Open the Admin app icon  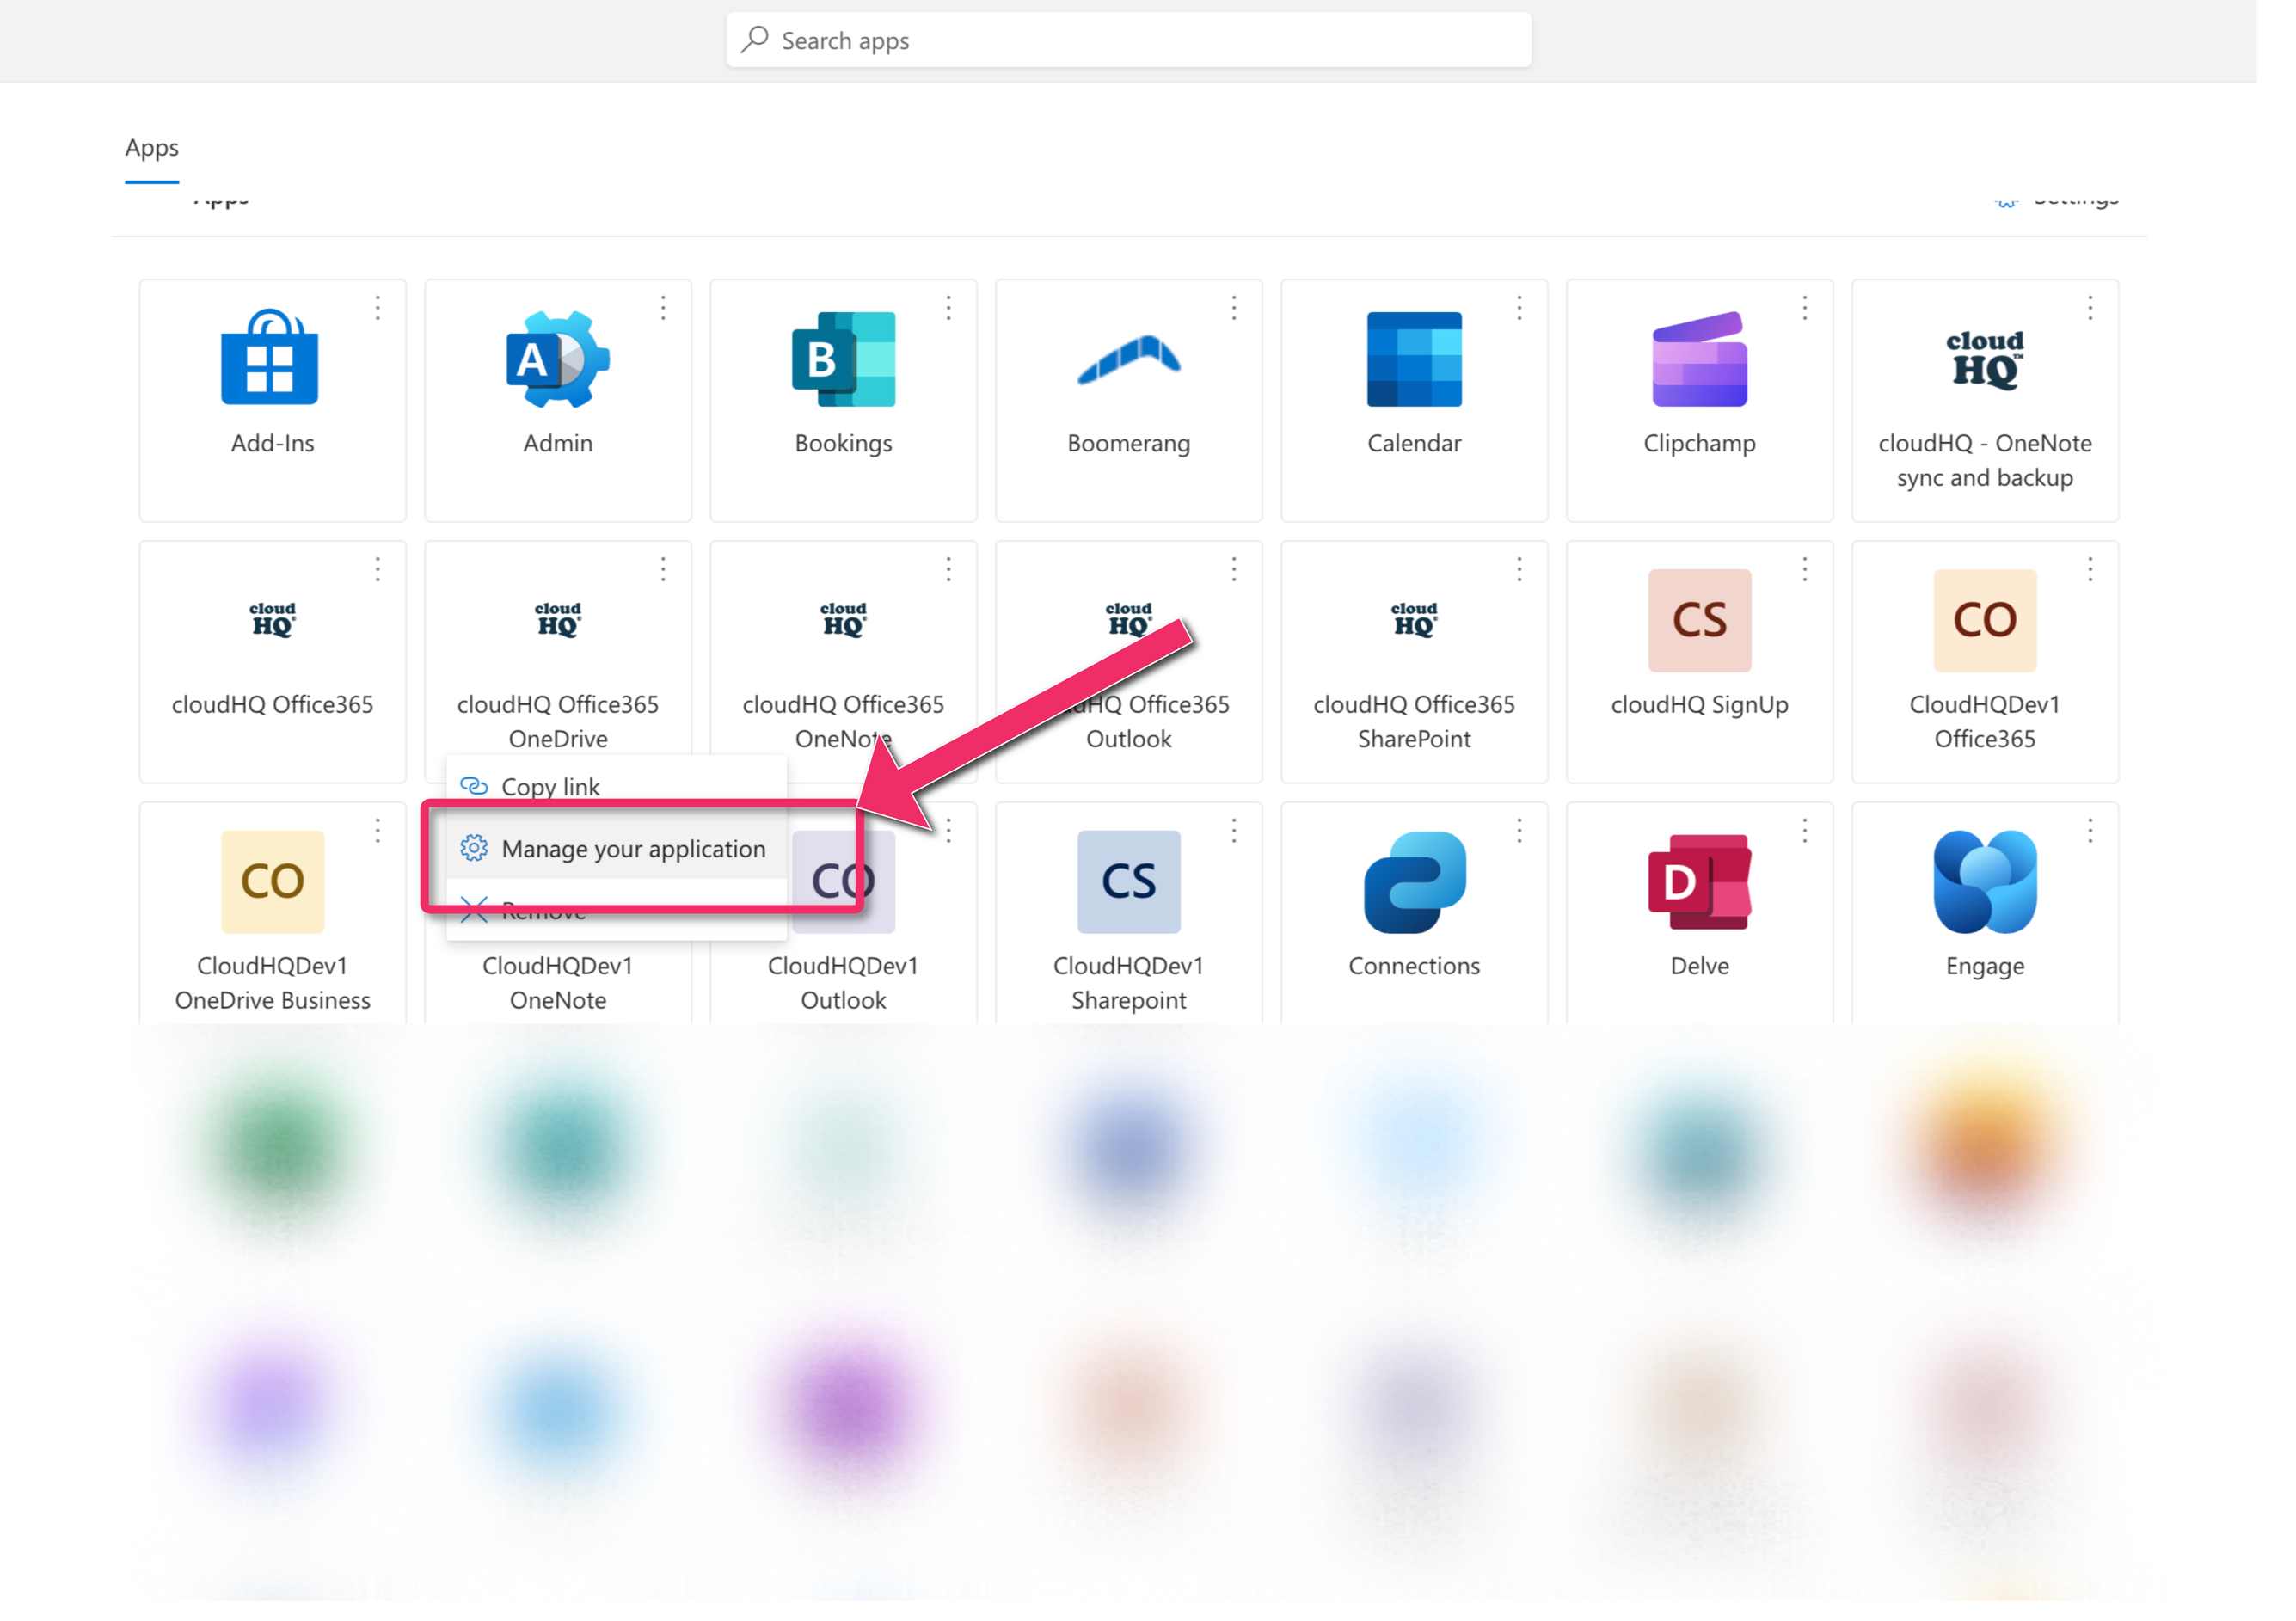558,359
